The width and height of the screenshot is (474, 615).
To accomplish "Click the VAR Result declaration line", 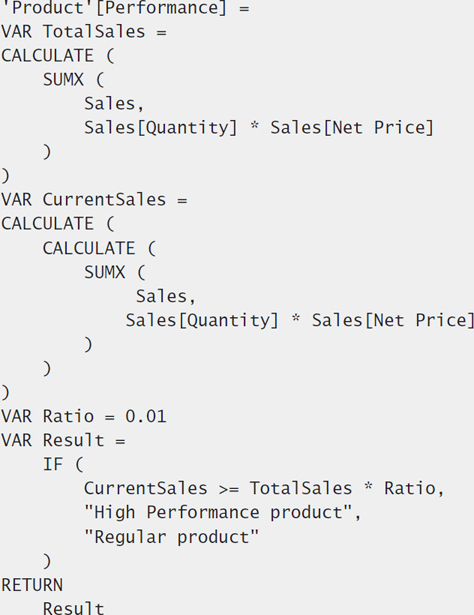I will point(63,440).
